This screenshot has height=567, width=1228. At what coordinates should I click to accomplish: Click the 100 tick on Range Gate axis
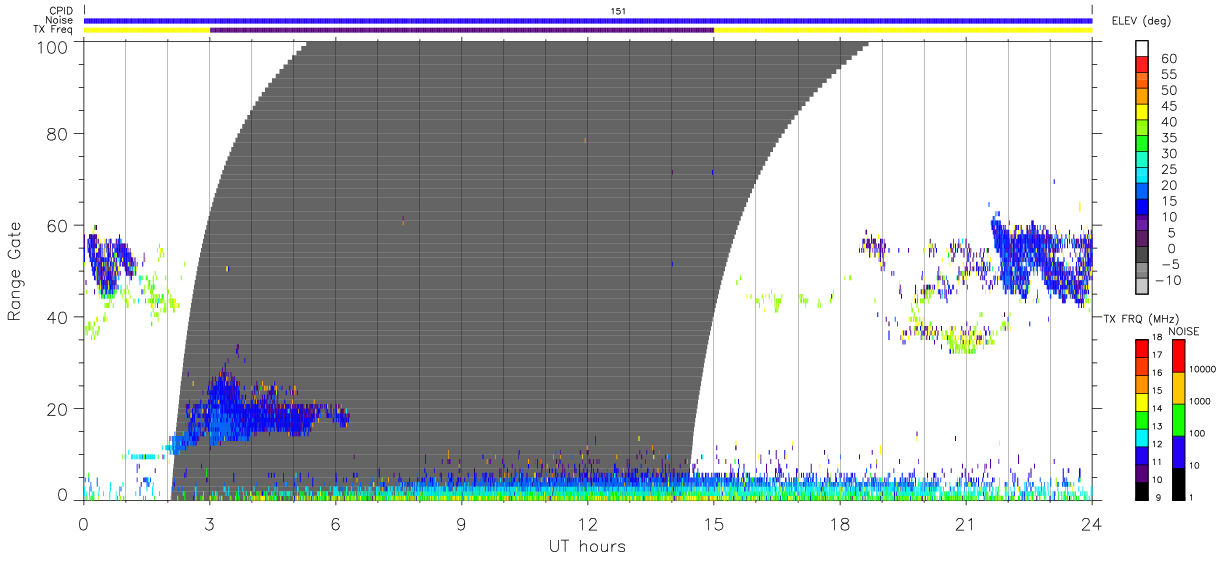55,48
